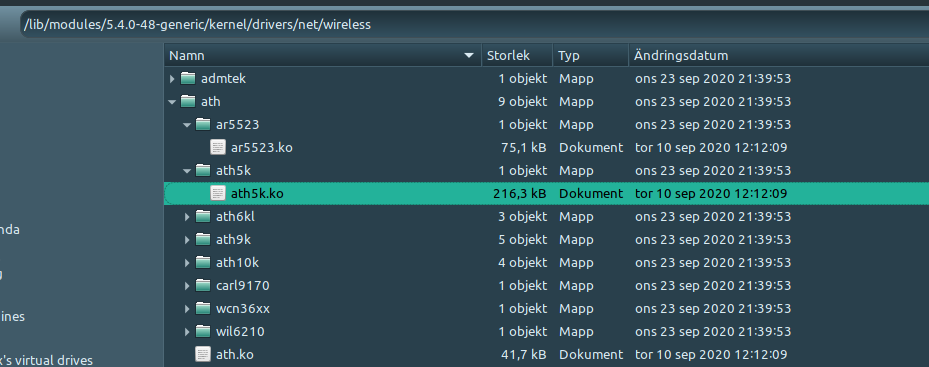The height and width of the screenshot is (367, 929).
Task: Toggle sort direction arrow in Namn header
Action: (469, 56)
